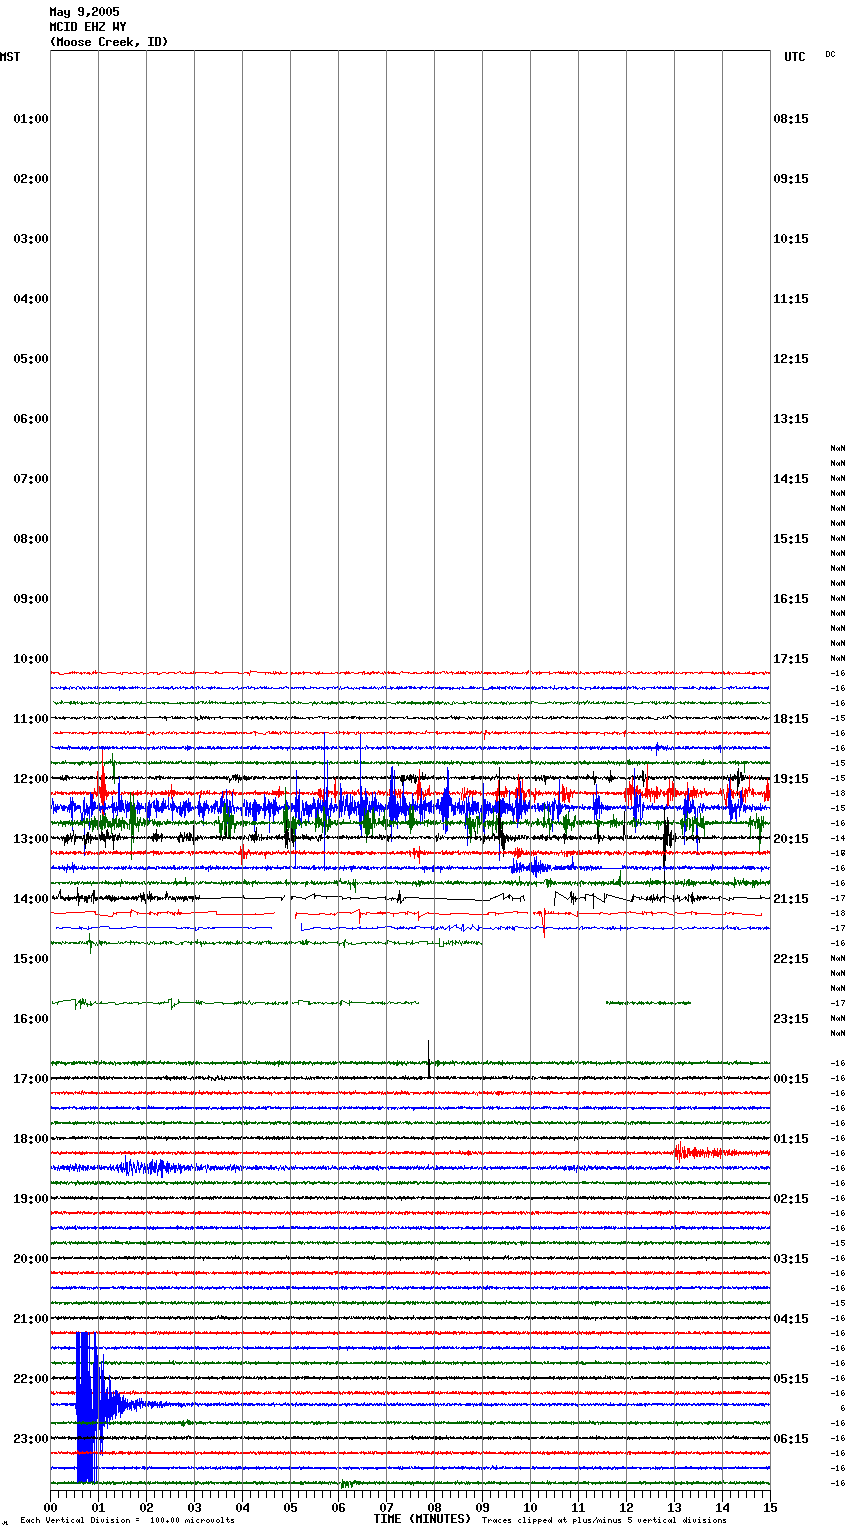Click the "18:00" MST hour label
This screenshot has width=850, height=1534.
(30, 1139)
